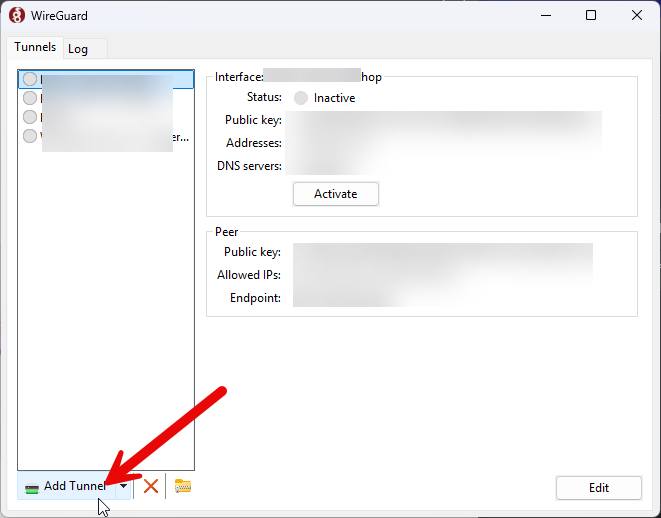Click the second tunnel's status circle icon
The image size is (661, 518).
pos(30,98)
